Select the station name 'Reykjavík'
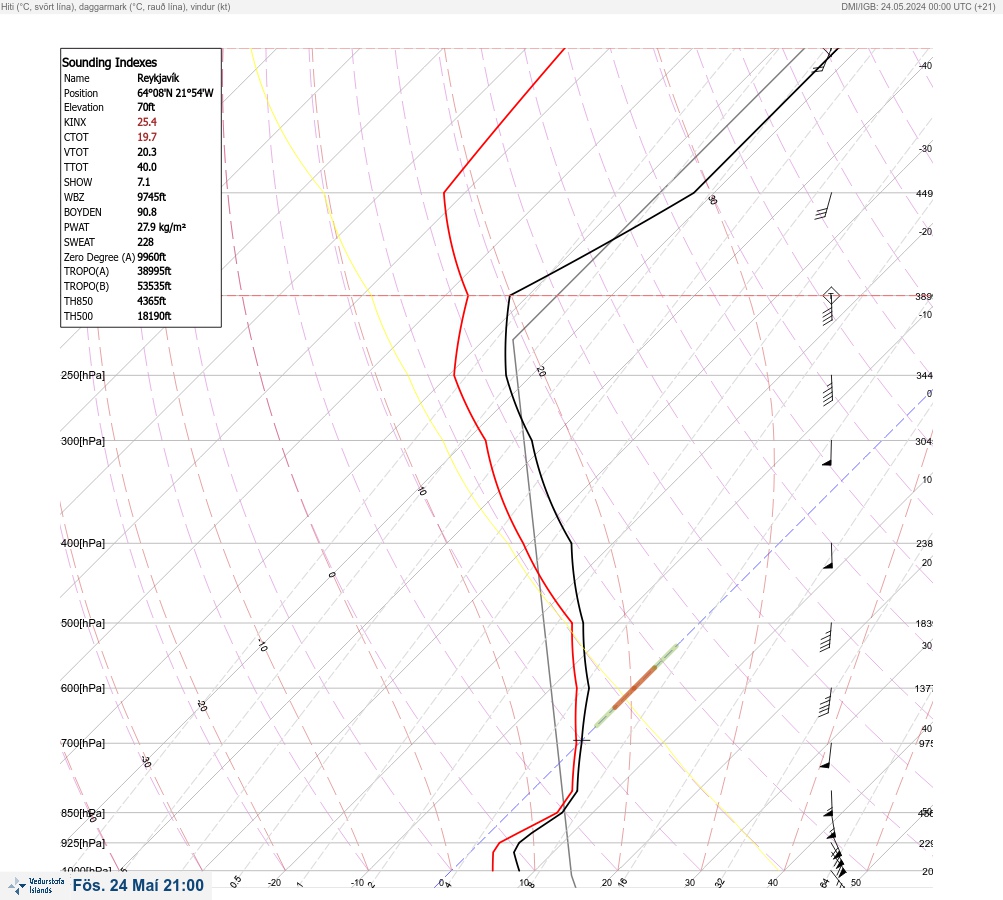This screenshot has height=900, width=1003. point(158,78)
